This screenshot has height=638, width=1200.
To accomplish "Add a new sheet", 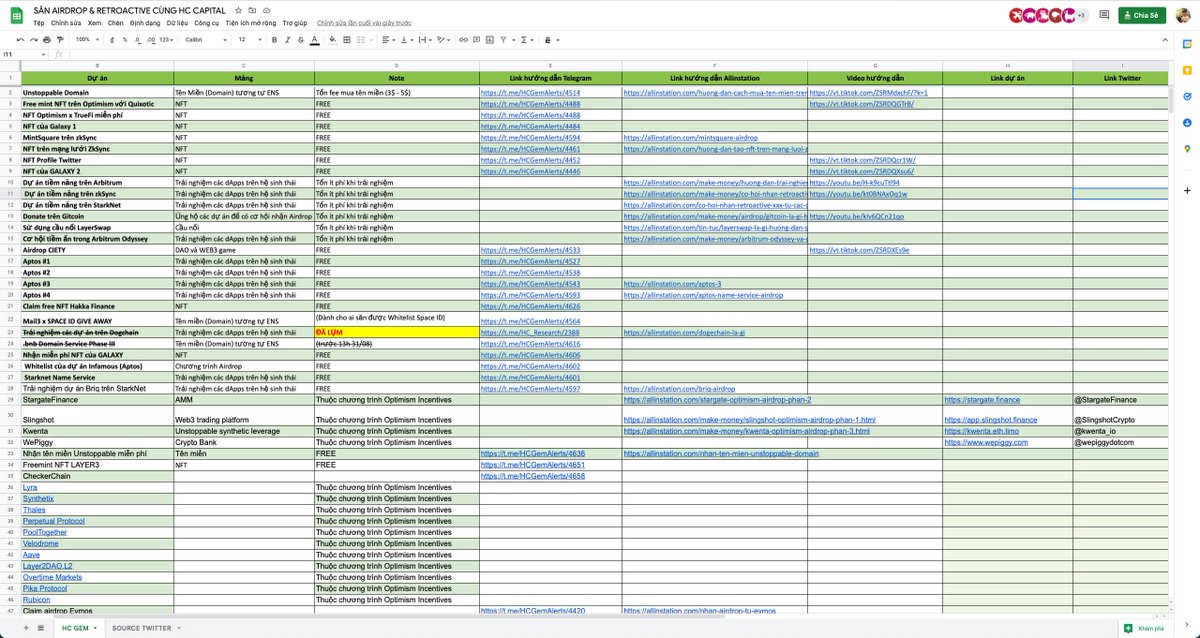I will (25, 627).
